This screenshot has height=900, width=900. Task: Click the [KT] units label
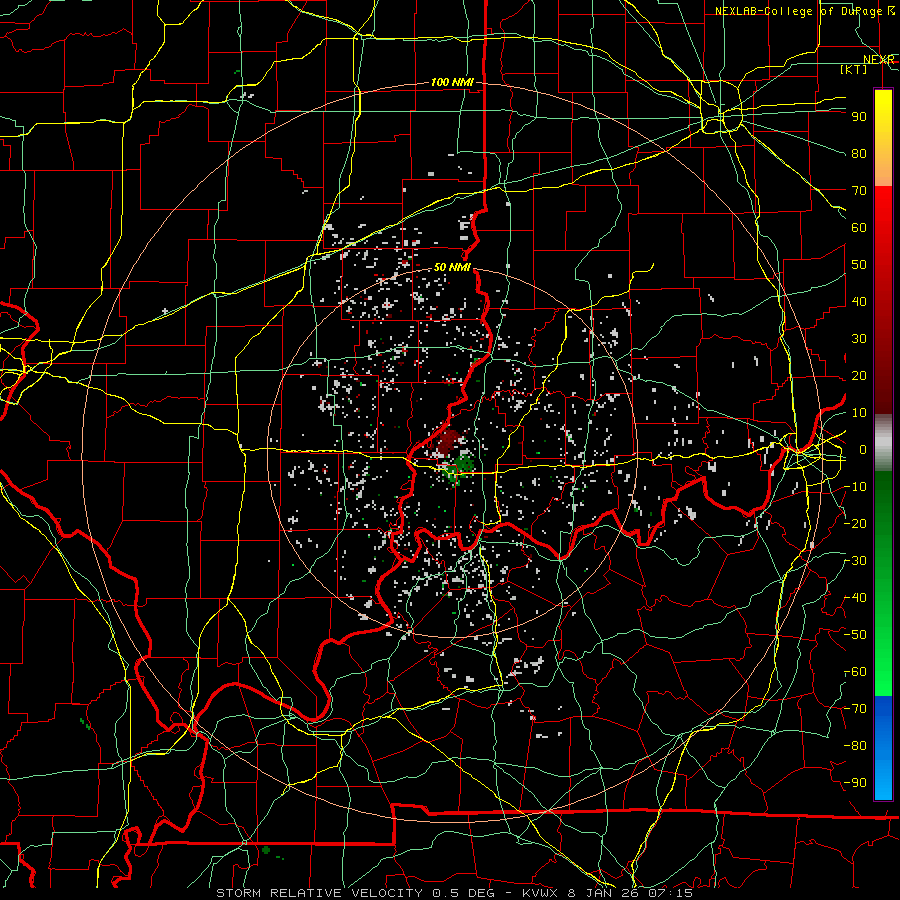(x=854, y=69)
